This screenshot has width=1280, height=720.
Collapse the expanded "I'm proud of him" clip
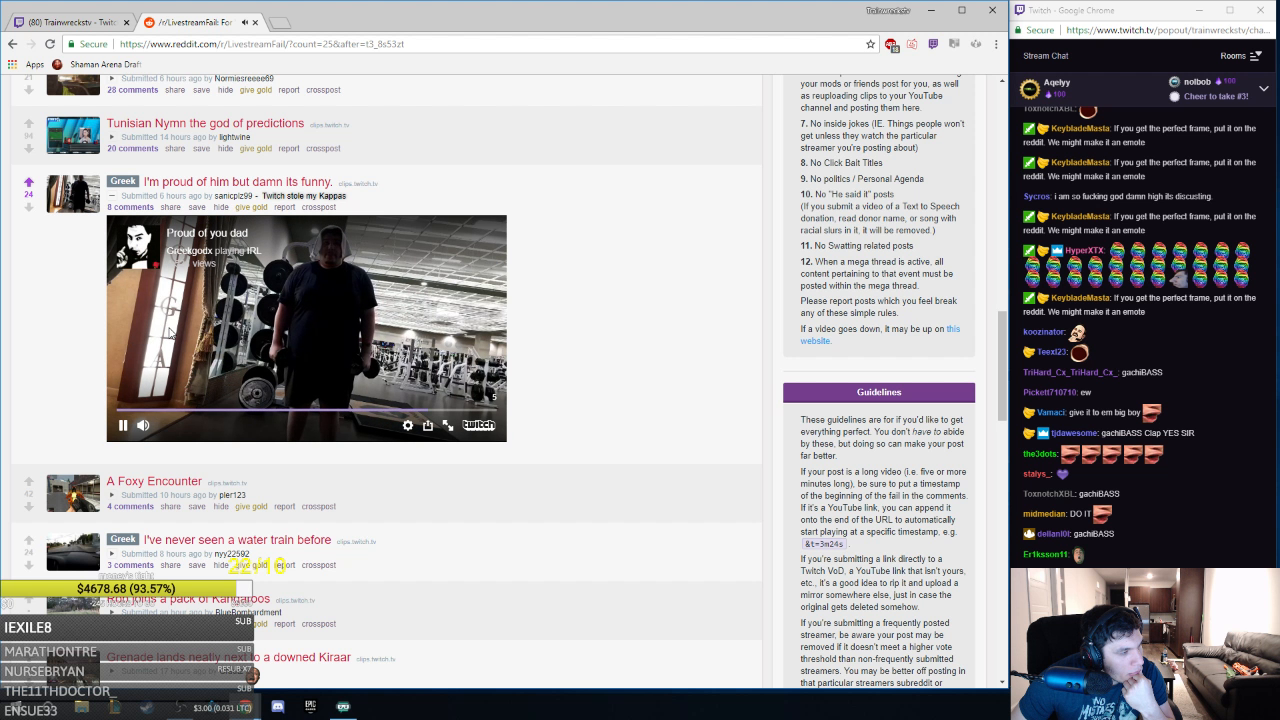pyautogui.click(x=113, y=196)
